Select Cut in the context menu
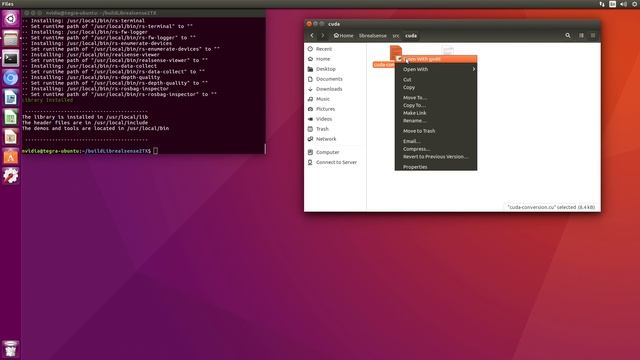640x360 pixels. pos(436,80)
